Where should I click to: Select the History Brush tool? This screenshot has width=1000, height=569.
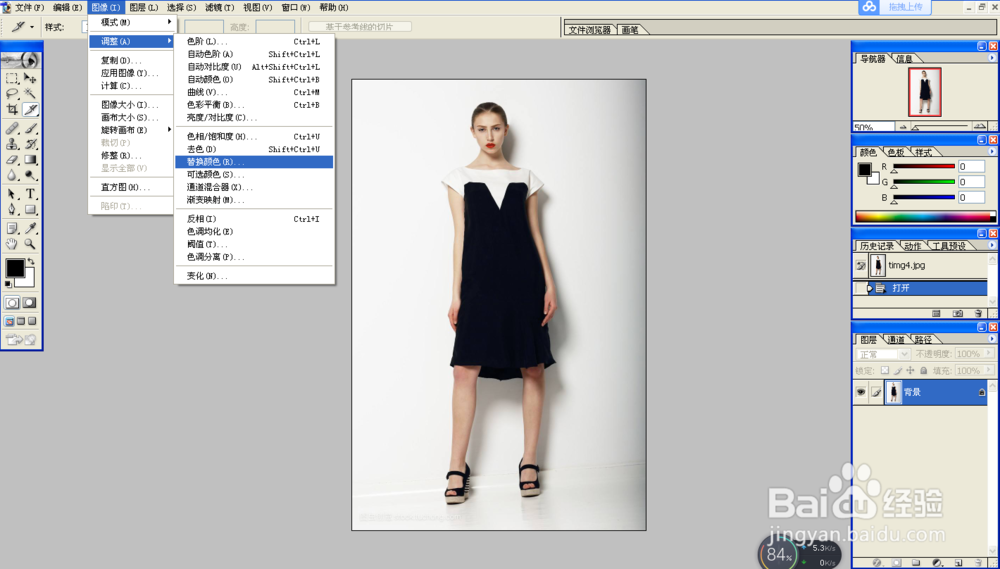pyautogui.click(x=30, y=144)
